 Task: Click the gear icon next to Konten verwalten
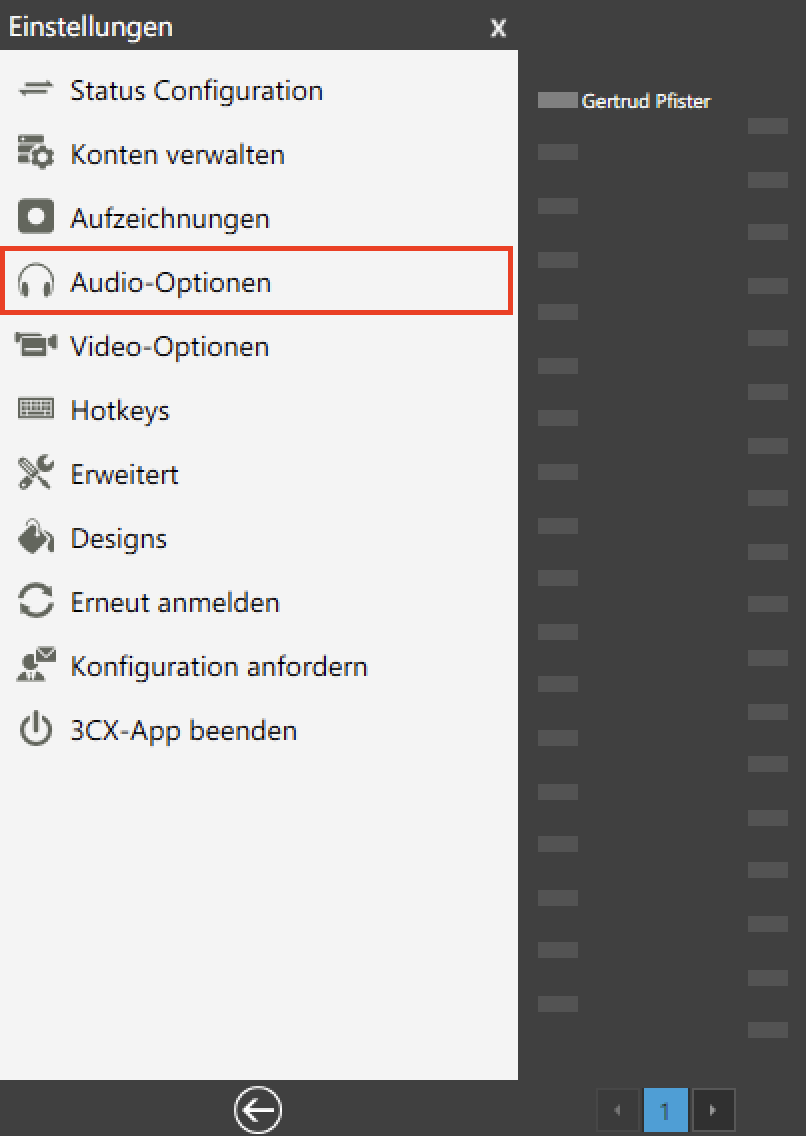(x=35, y=154)
